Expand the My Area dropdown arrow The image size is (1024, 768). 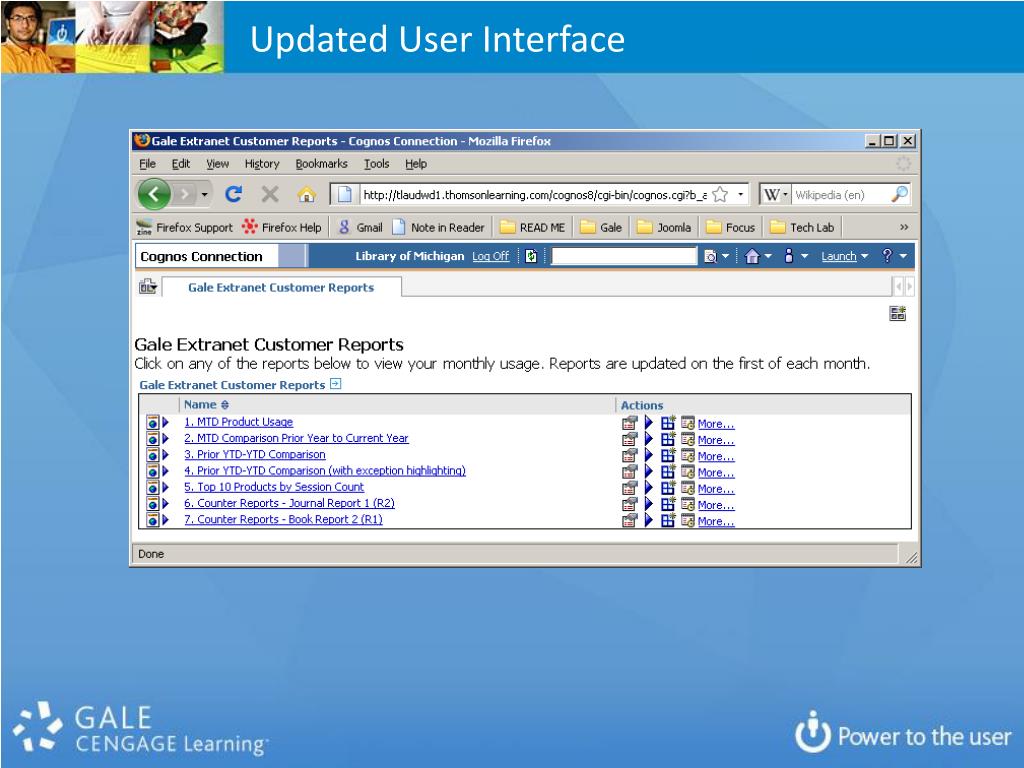[805, 256]
